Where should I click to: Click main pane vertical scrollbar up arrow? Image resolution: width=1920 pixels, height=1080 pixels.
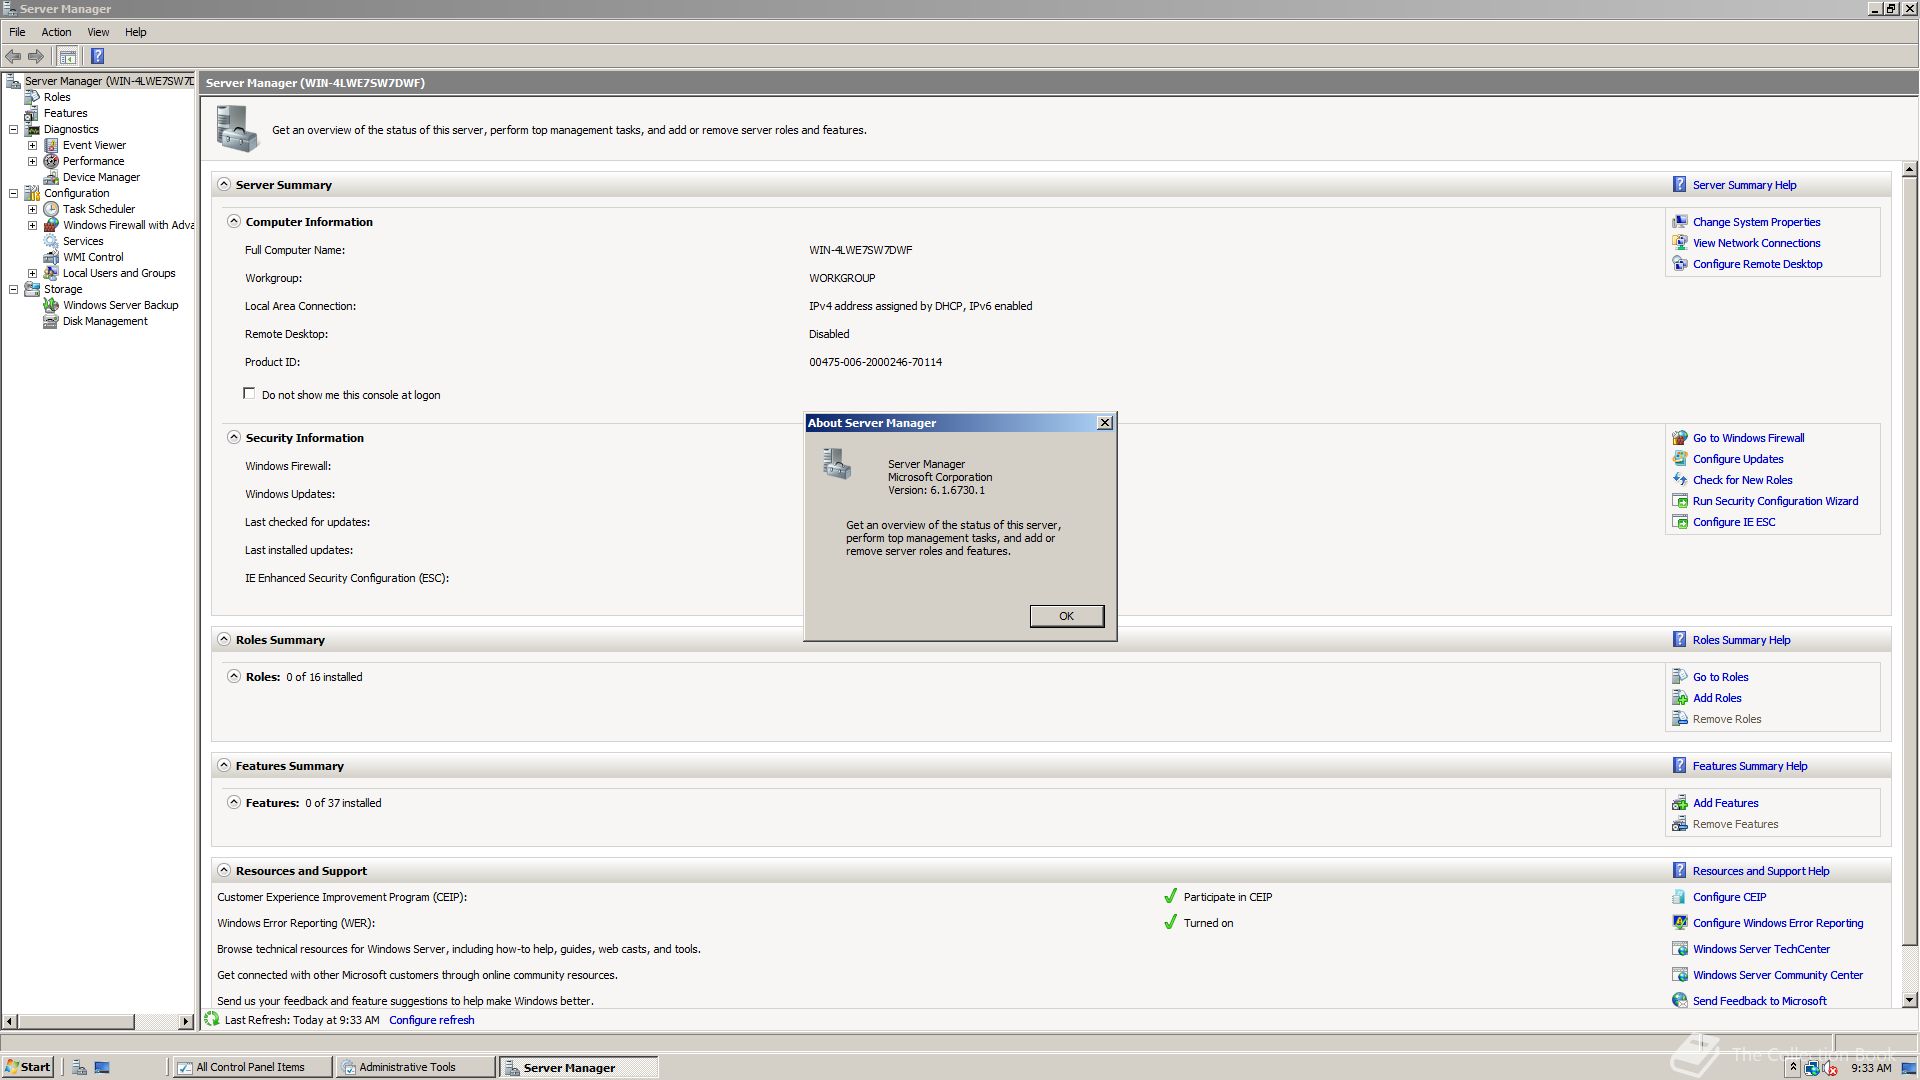(x=1909, y=169)
